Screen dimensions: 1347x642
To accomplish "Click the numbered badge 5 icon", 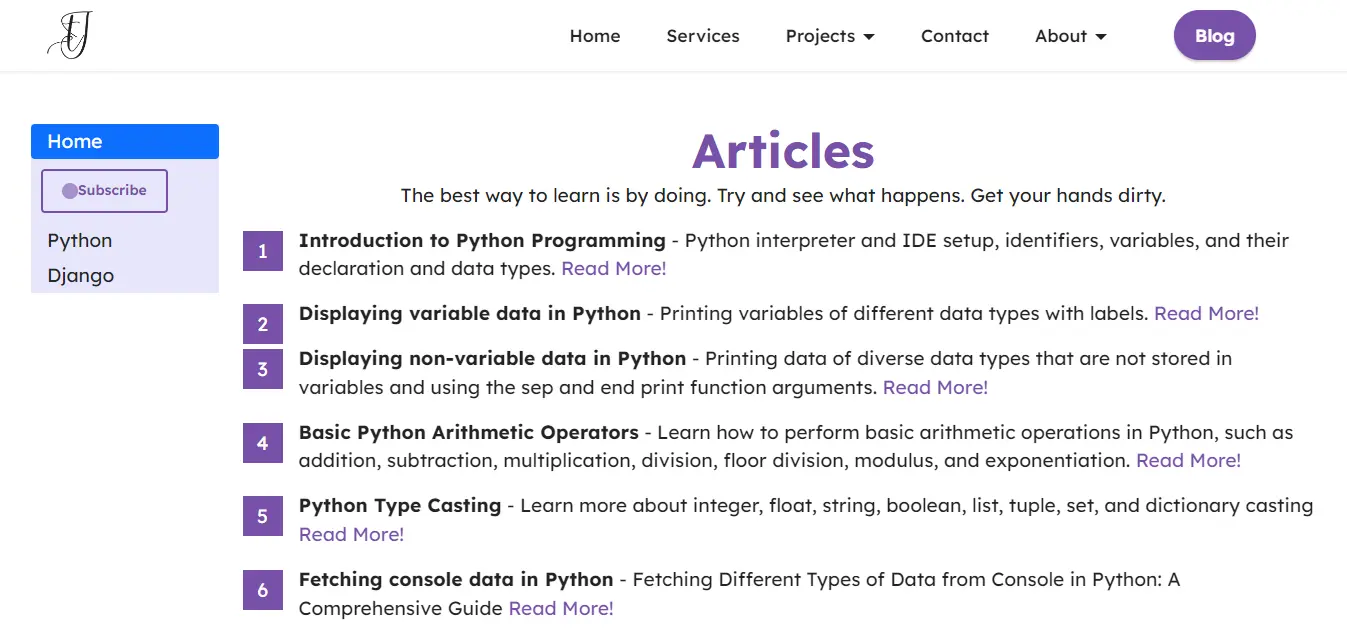I will pyautogui.click(x=263, y=516).
